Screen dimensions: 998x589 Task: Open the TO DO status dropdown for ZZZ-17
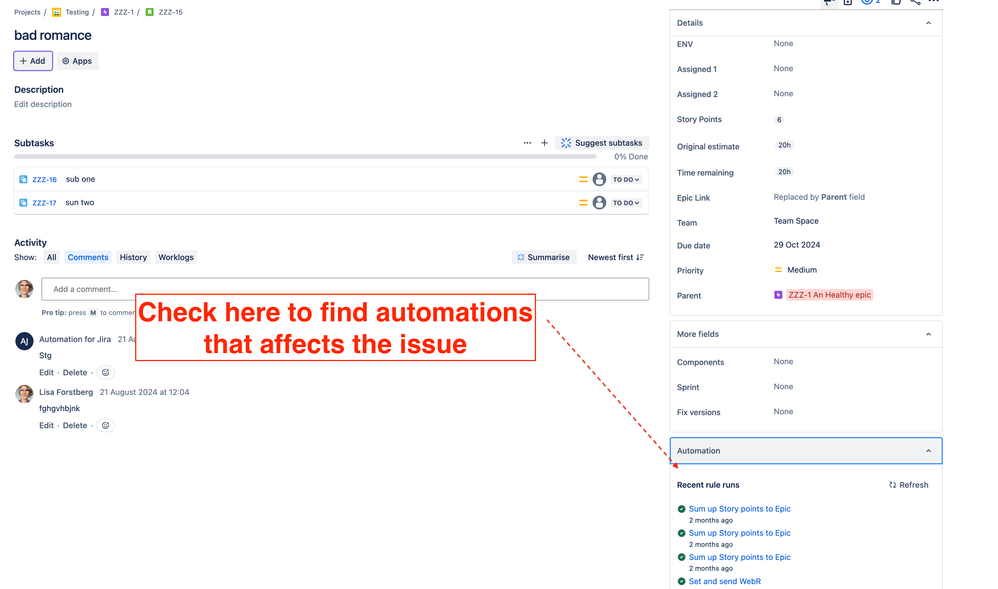626,202
